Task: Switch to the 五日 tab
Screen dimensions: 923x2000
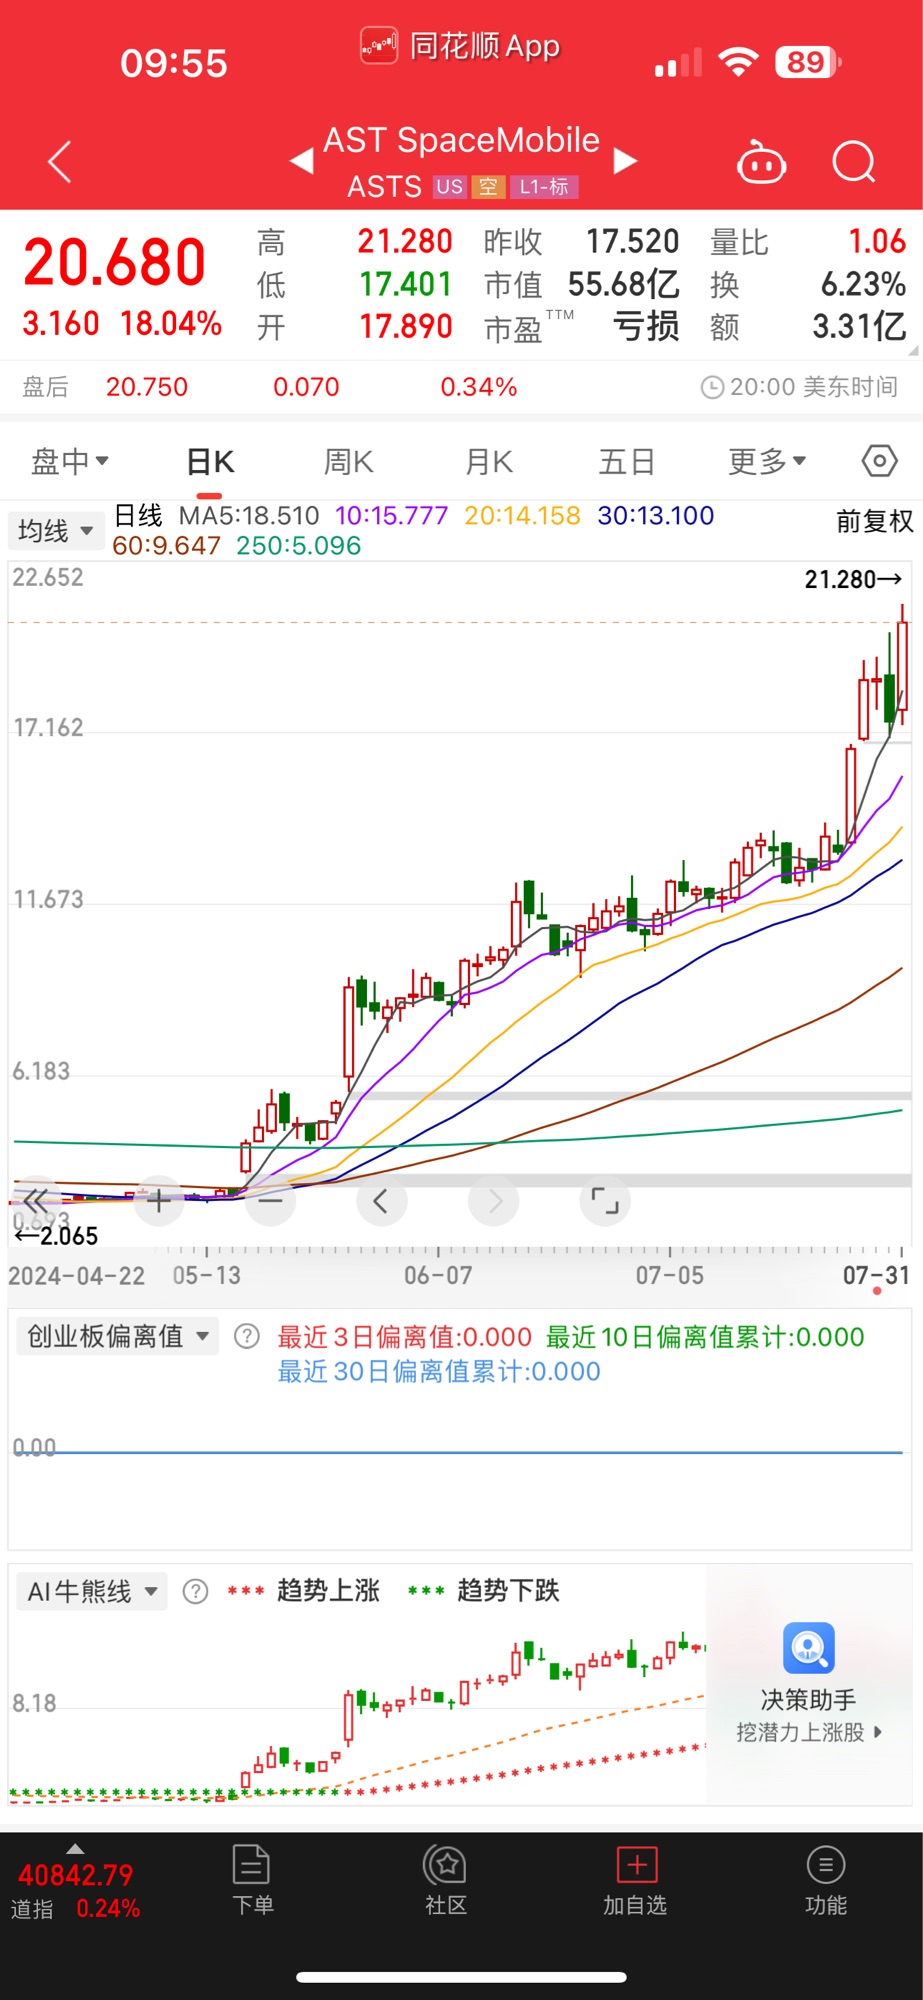Action: click(x=627, y=462)
